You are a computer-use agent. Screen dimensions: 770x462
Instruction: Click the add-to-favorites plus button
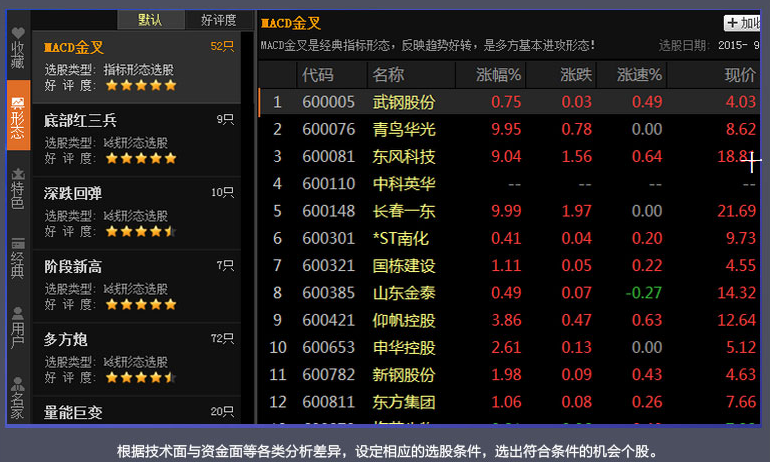point(742,23)
